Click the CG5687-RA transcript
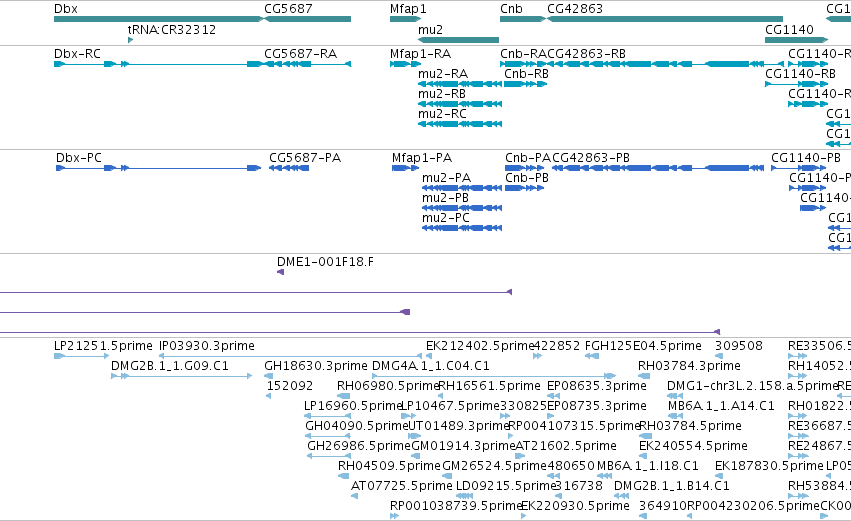The height and width of the screenshot is (521, 851). coord(307,64)
